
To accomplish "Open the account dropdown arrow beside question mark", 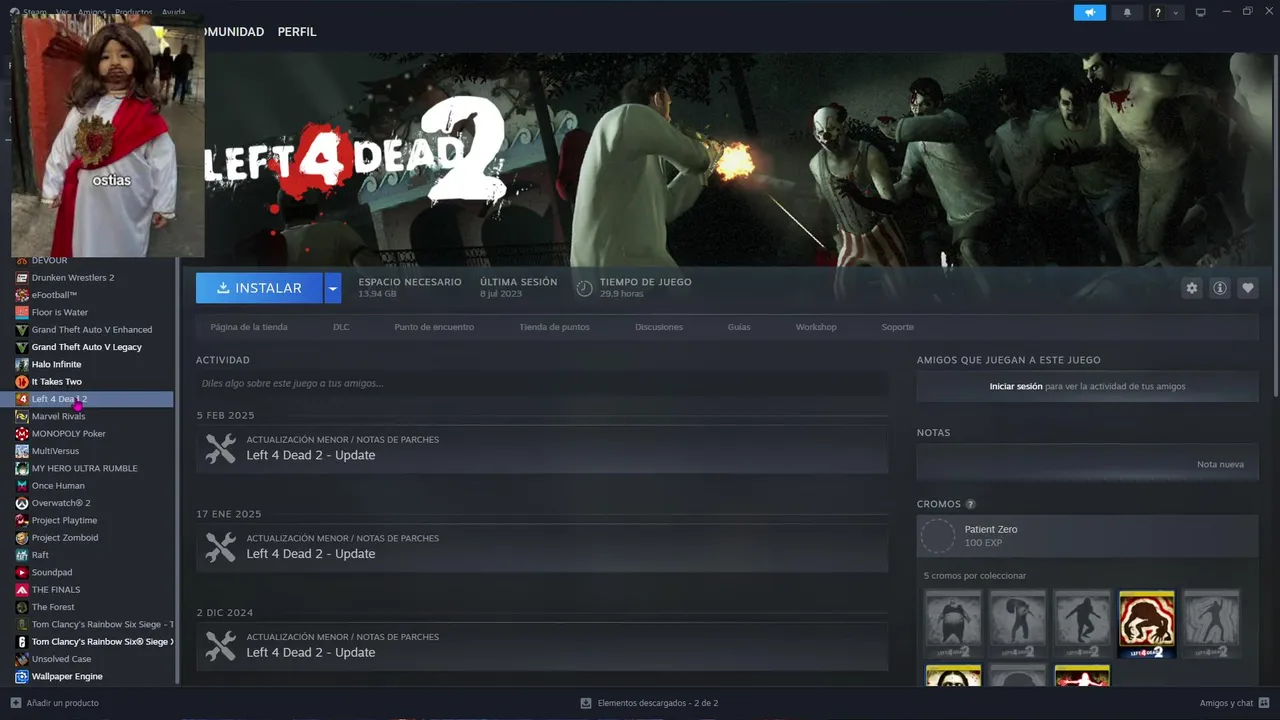I will tap(1175, 13).
